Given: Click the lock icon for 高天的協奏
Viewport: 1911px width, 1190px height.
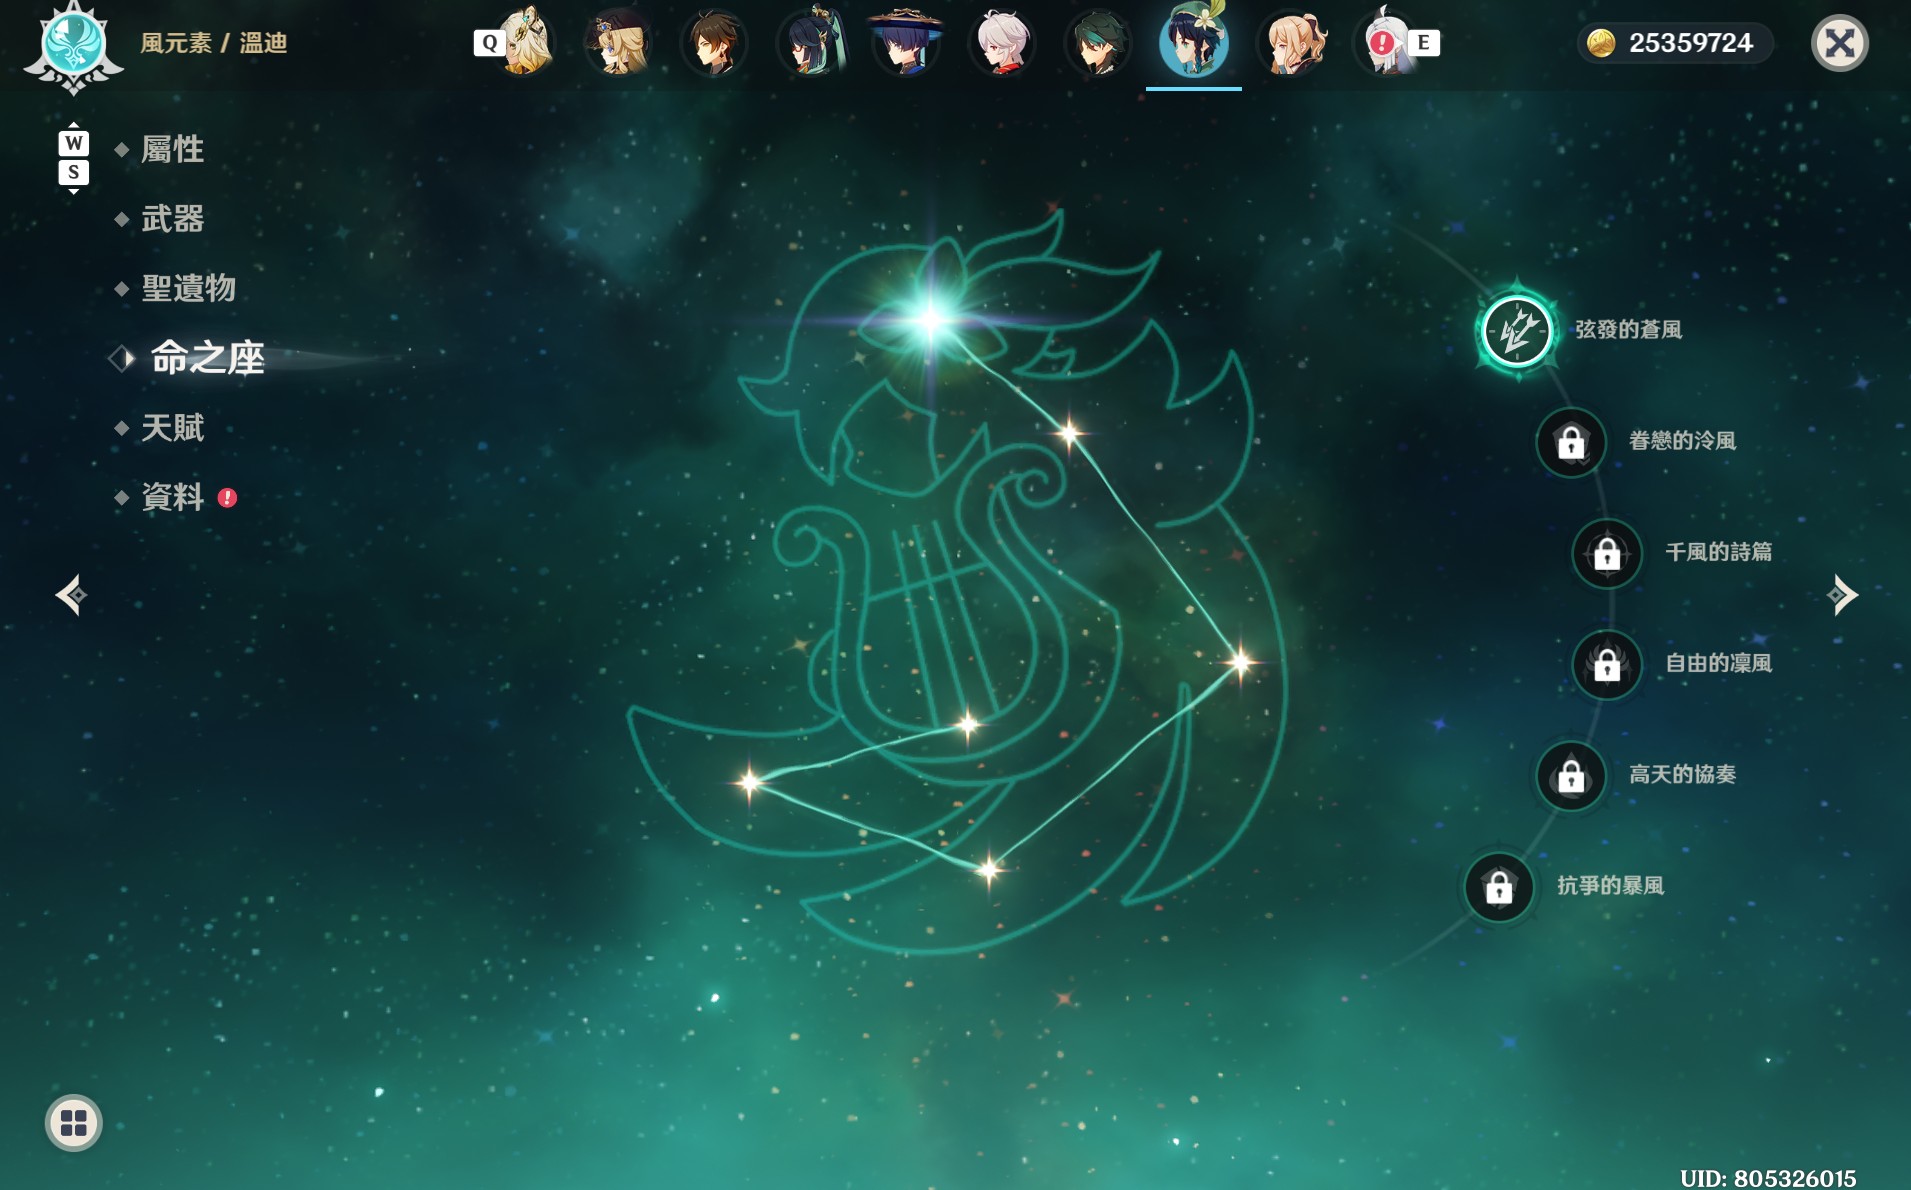Looking at the screenshot, I should (x=1571, y=775).
